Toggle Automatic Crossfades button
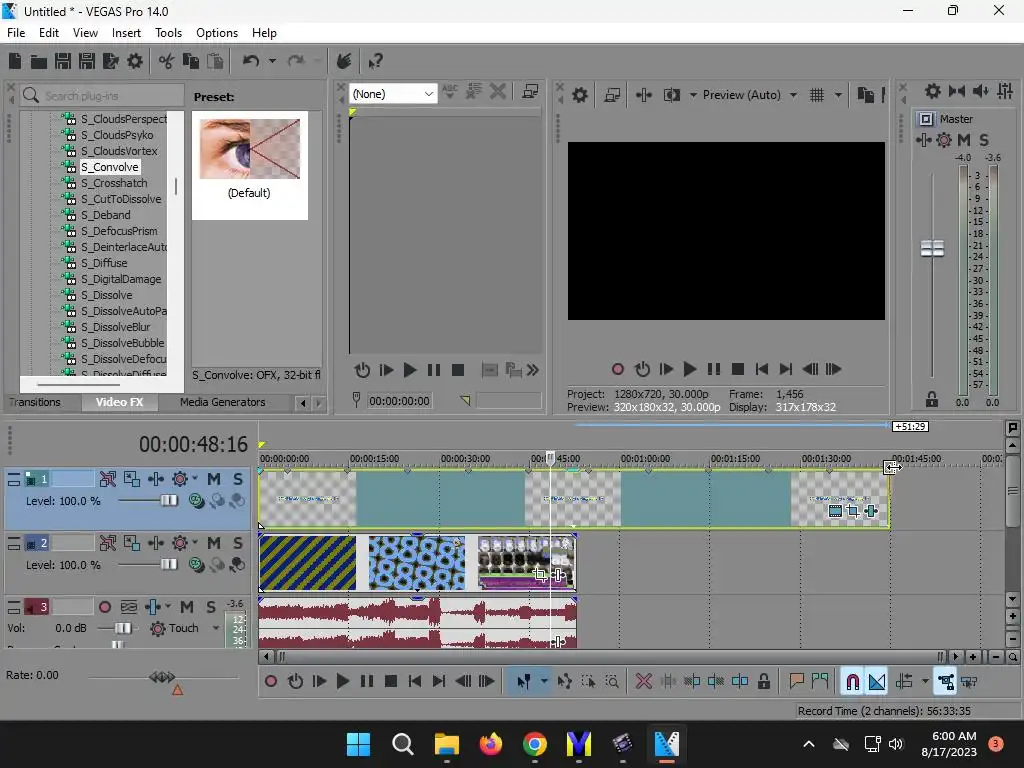The image size is (1024, 768). [877, 682]
